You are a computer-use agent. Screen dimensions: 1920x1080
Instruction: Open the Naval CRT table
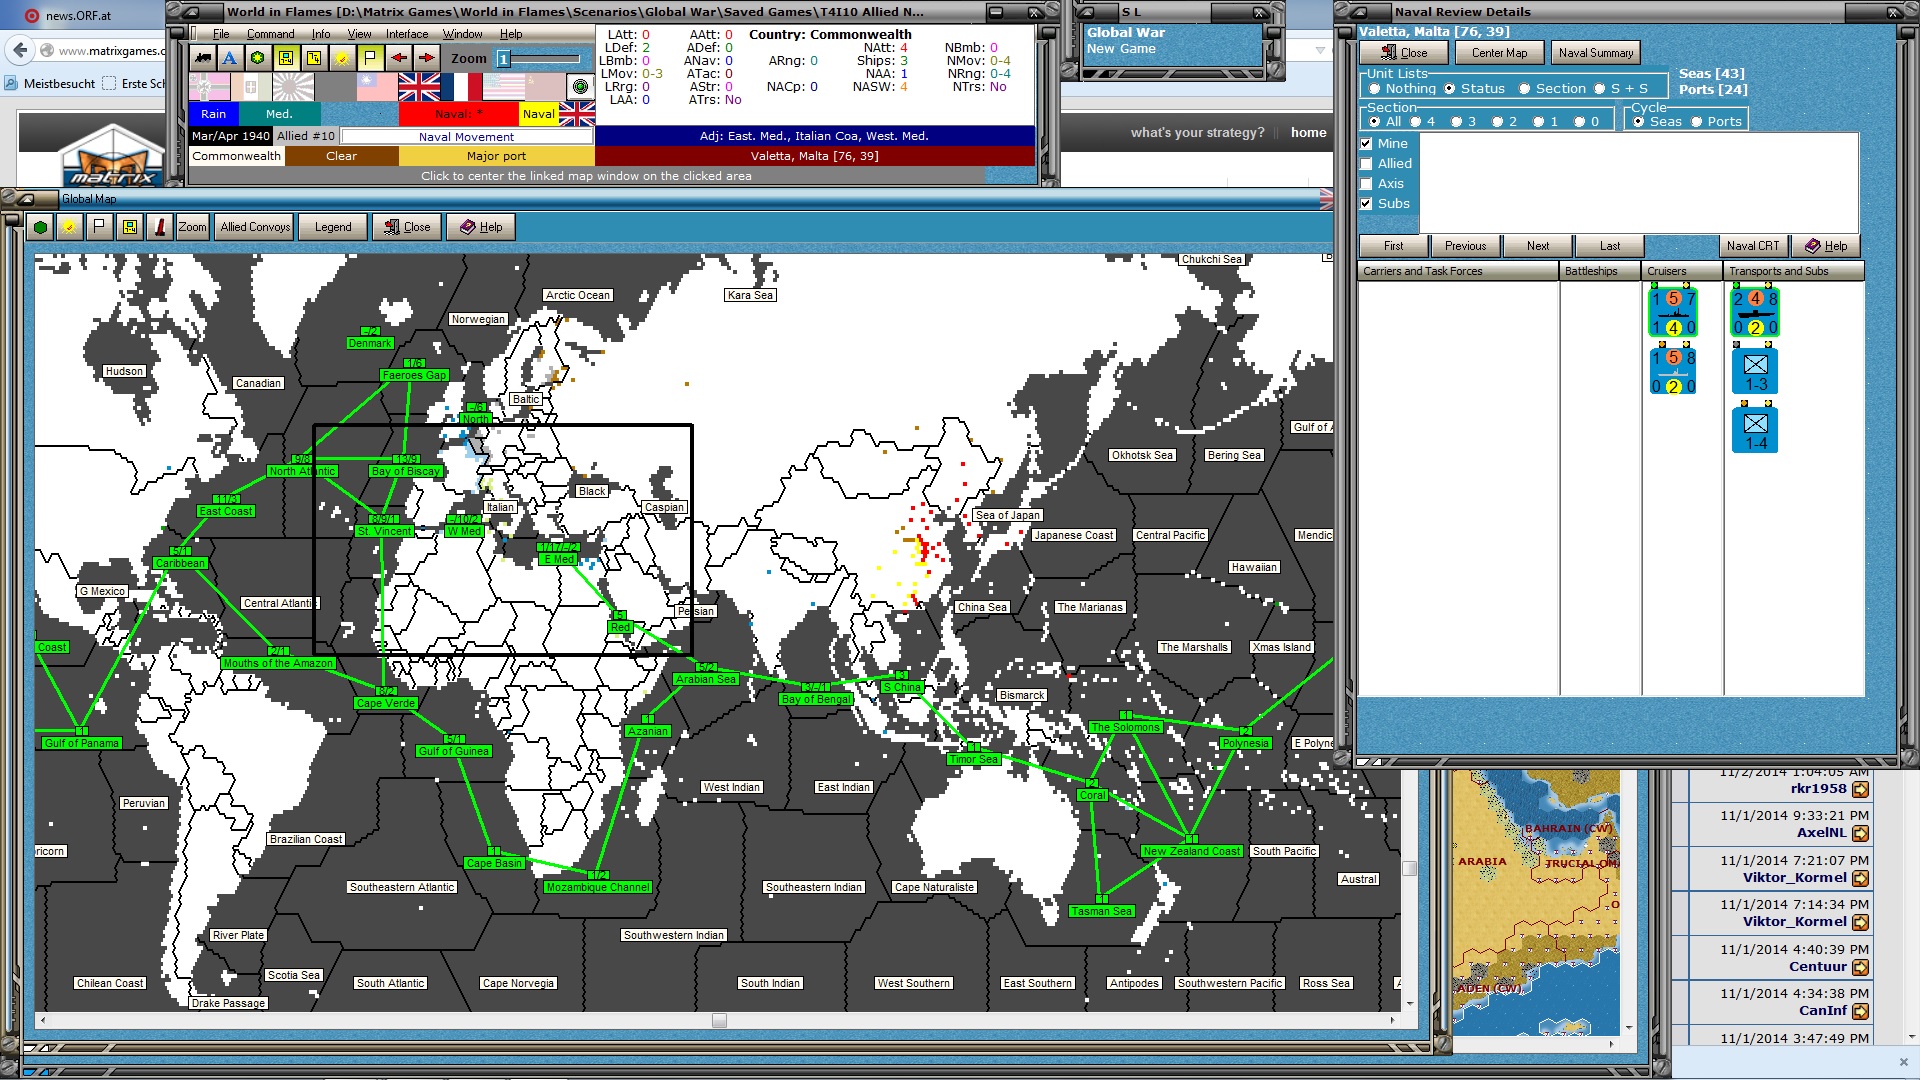pyautogui.click(x=1753, y=246)
